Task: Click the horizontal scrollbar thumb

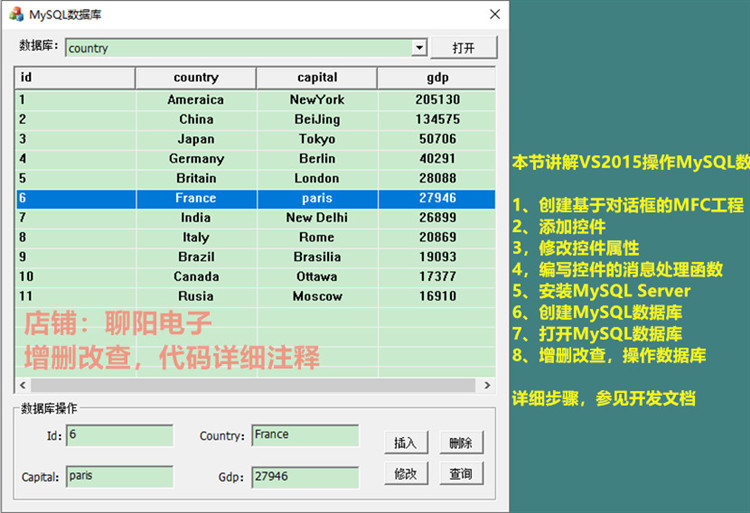Action: coord(253,385)
